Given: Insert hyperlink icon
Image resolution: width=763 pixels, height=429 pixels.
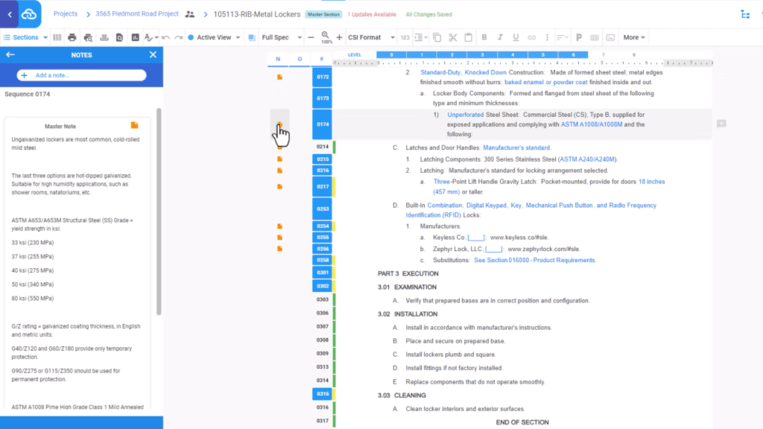Looking at the screenshot, I should pyautogui.click(x=531, y=37).
